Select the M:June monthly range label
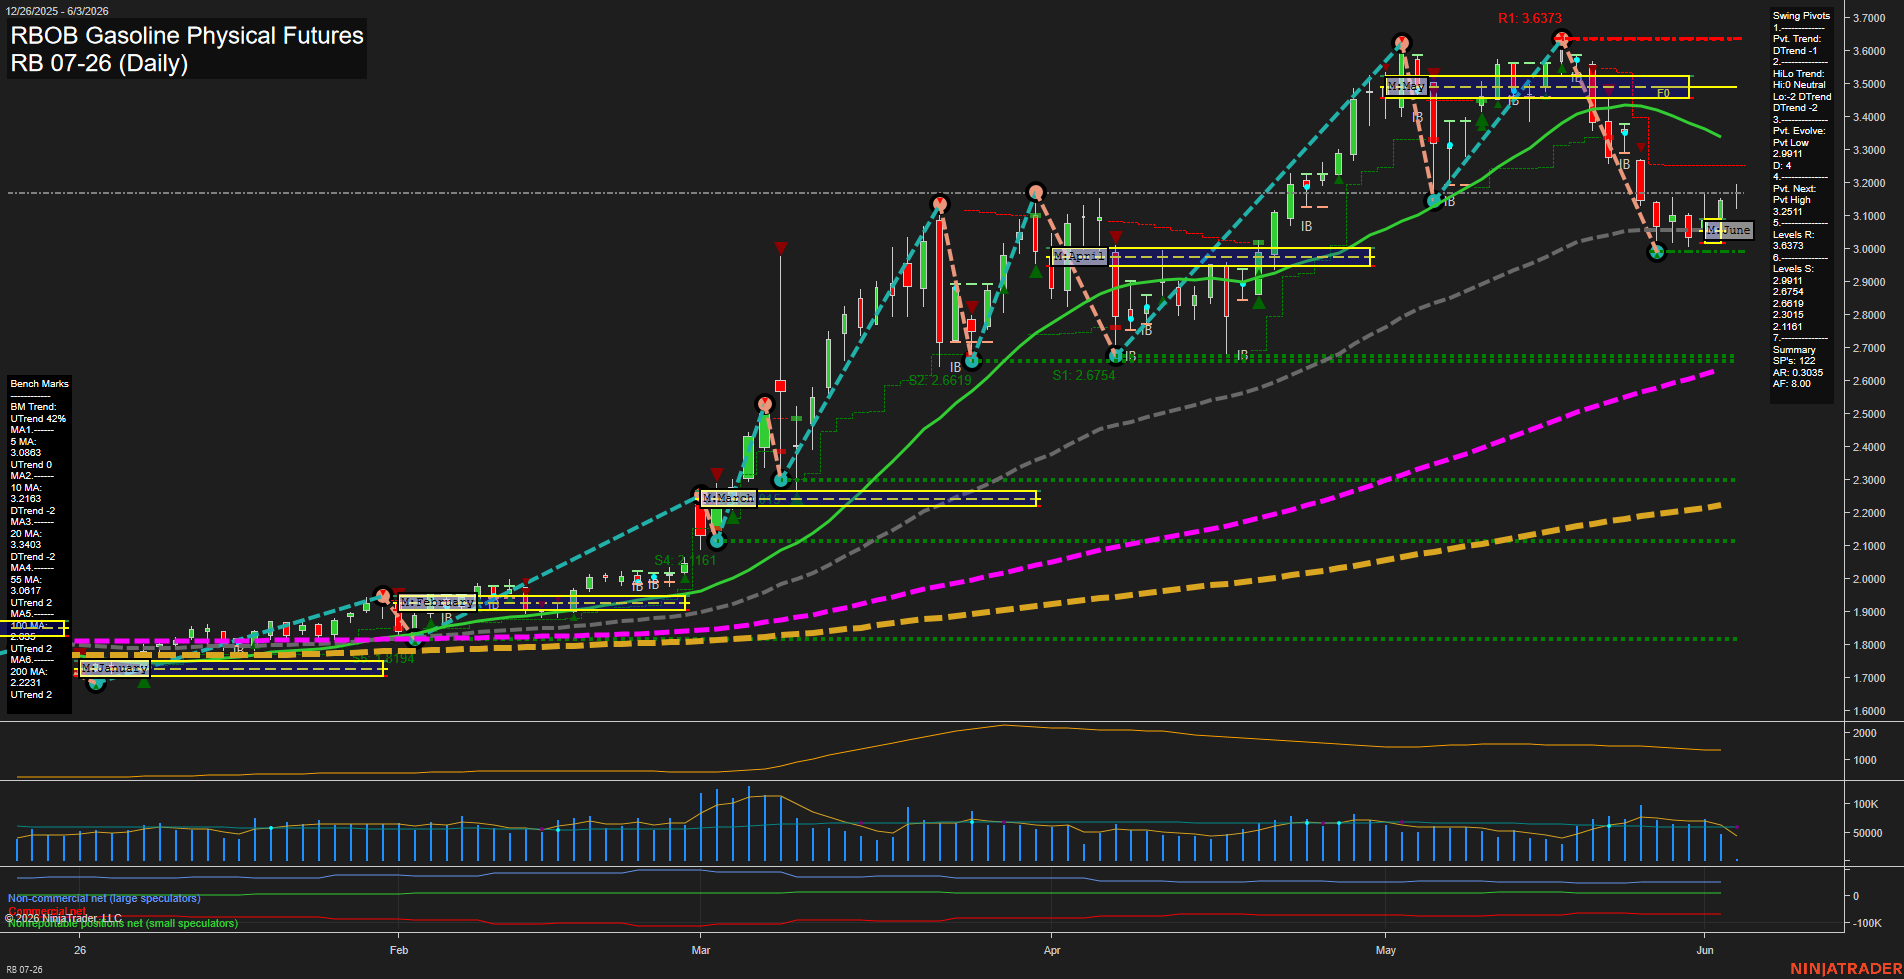Viewport: 1904px width, 979px height. (x=1729, y=230)
